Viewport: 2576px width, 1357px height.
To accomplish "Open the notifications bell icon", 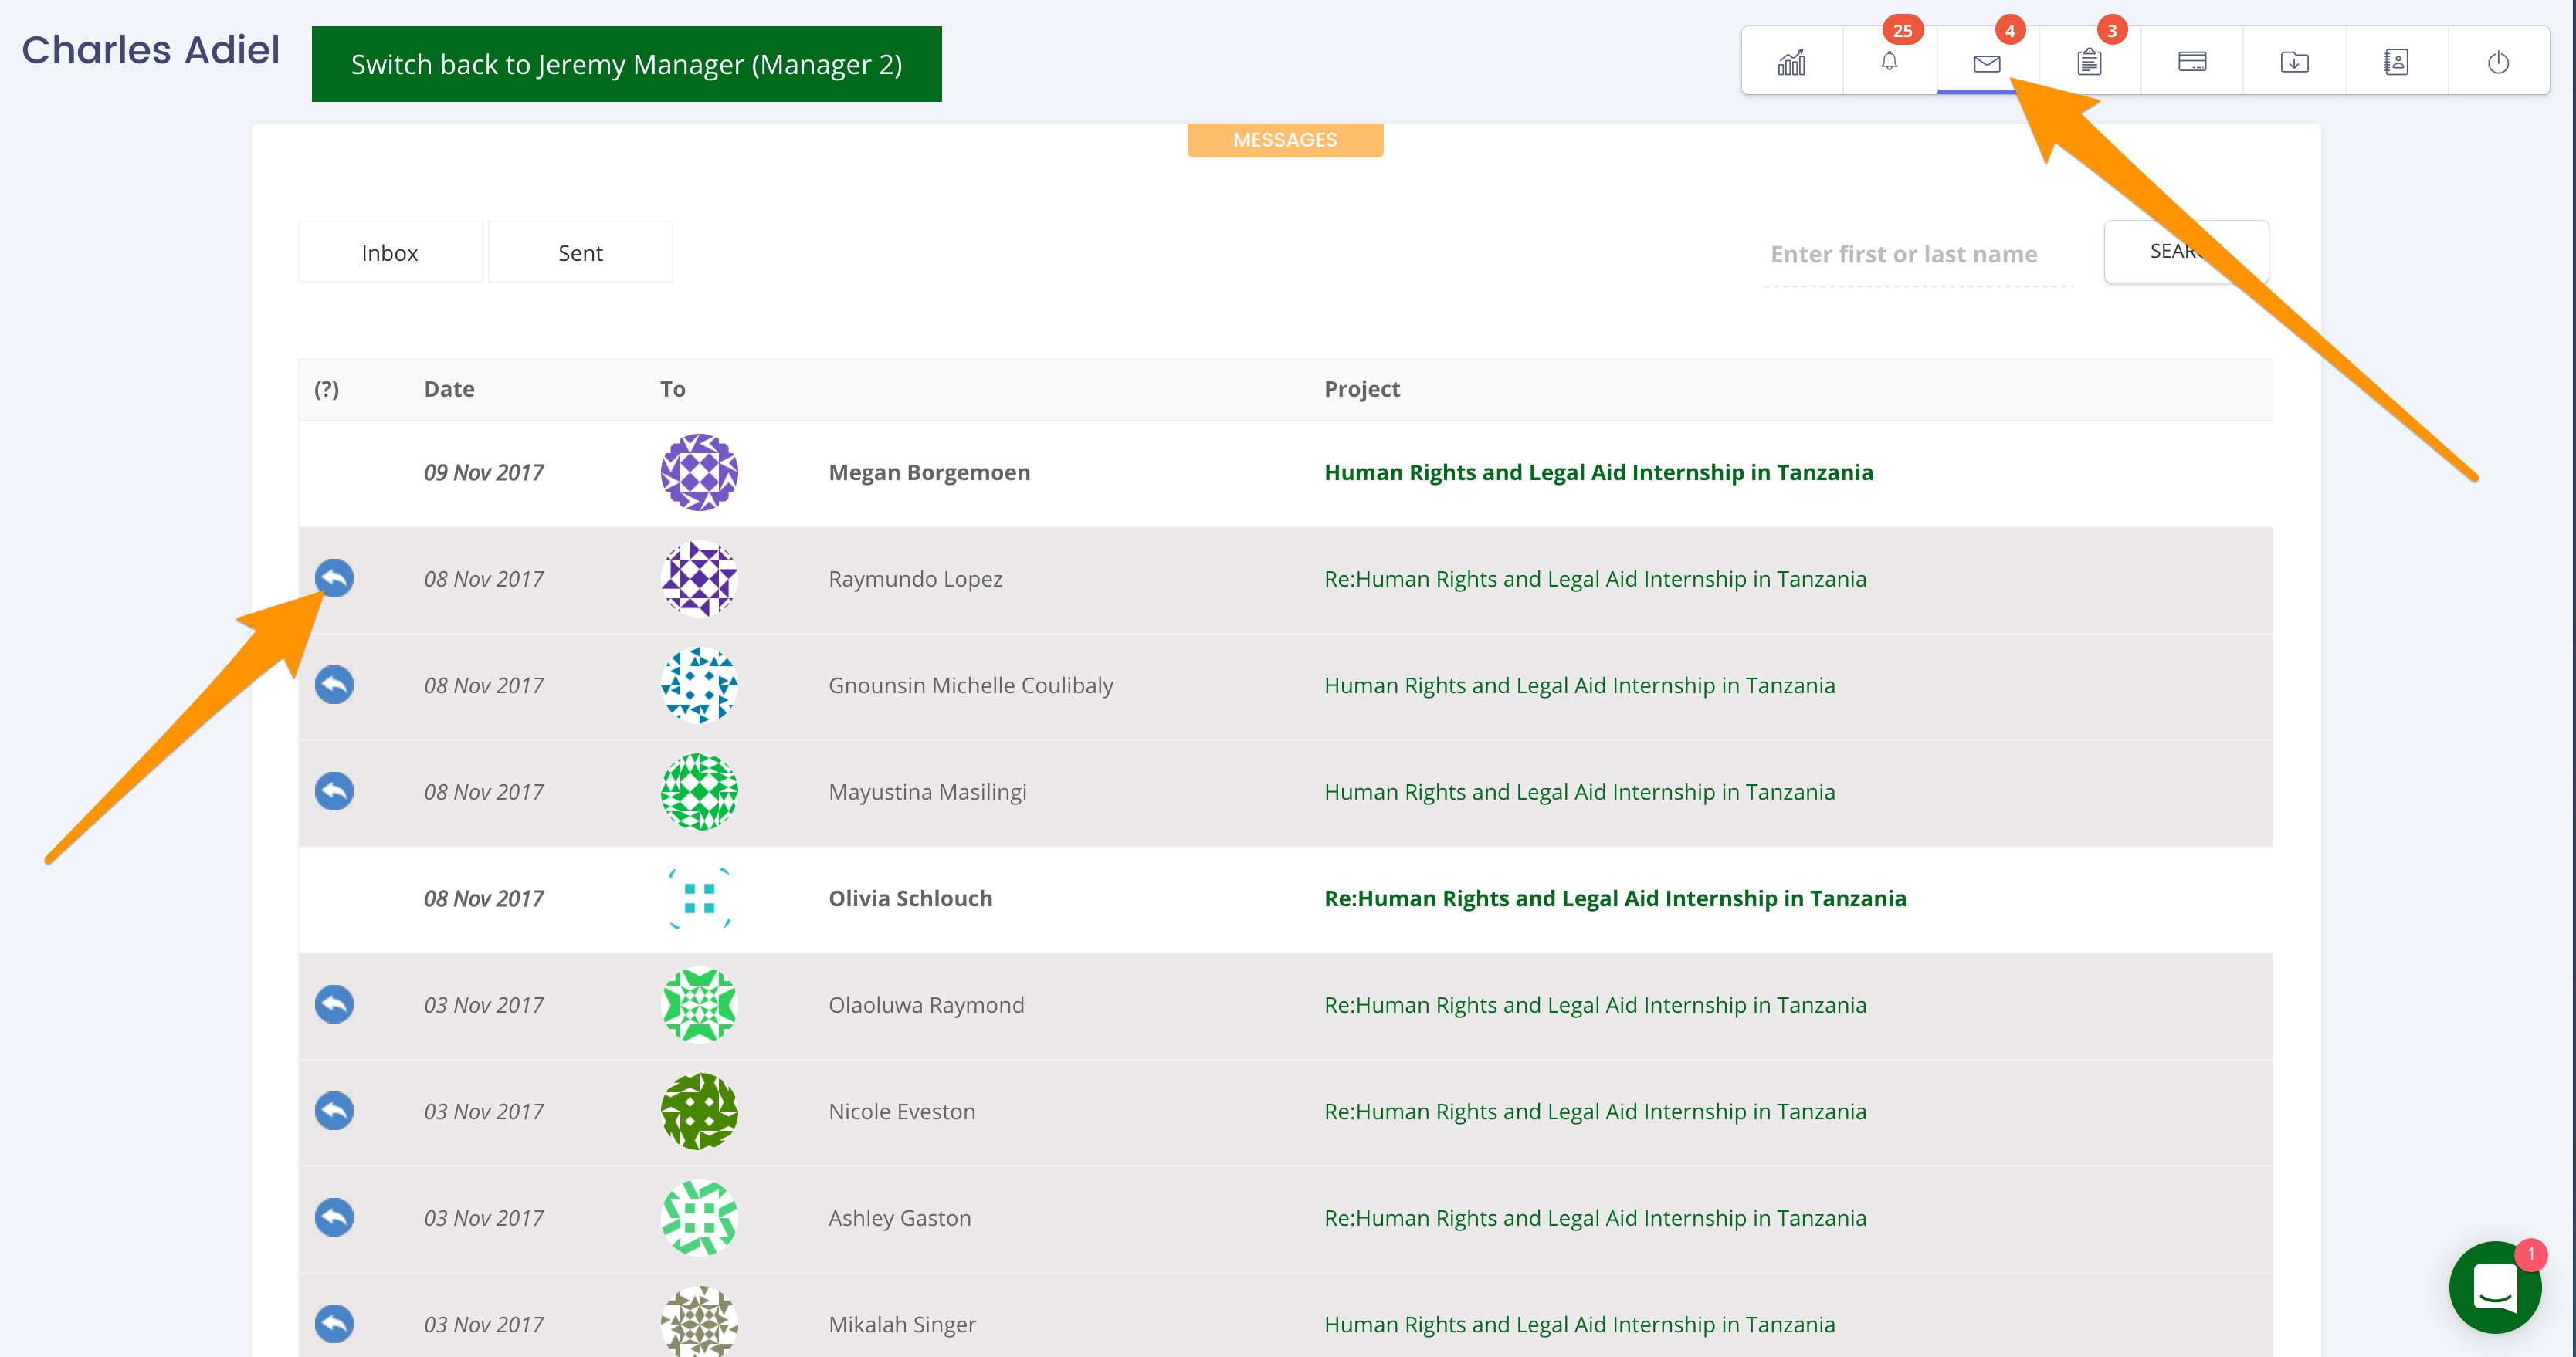I will click(1889, 62).
